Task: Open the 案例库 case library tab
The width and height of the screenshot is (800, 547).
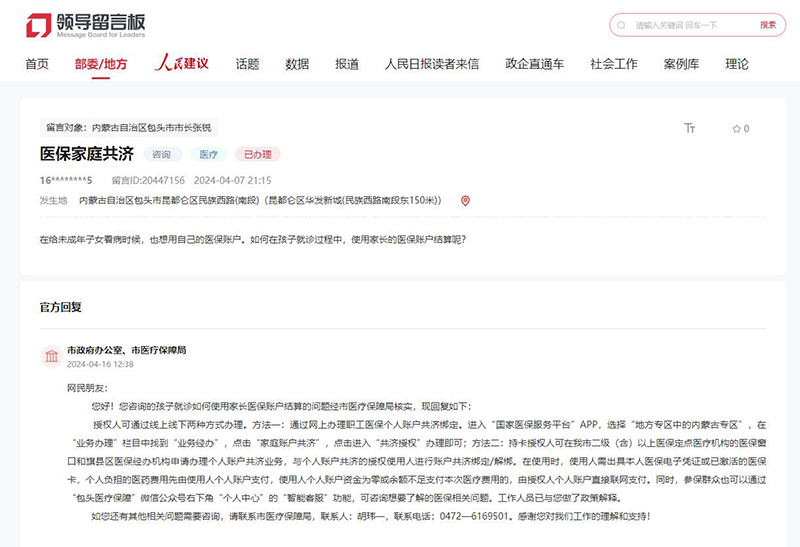Action: 681,64
